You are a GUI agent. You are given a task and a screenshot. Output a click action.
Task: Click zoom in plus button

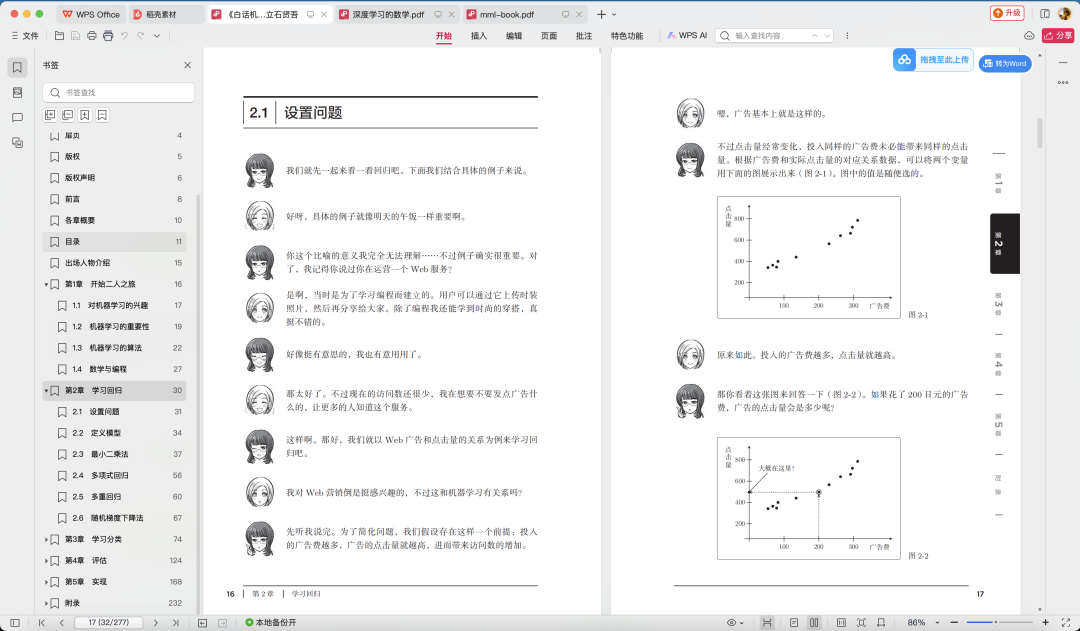[x=1046, y=622]
